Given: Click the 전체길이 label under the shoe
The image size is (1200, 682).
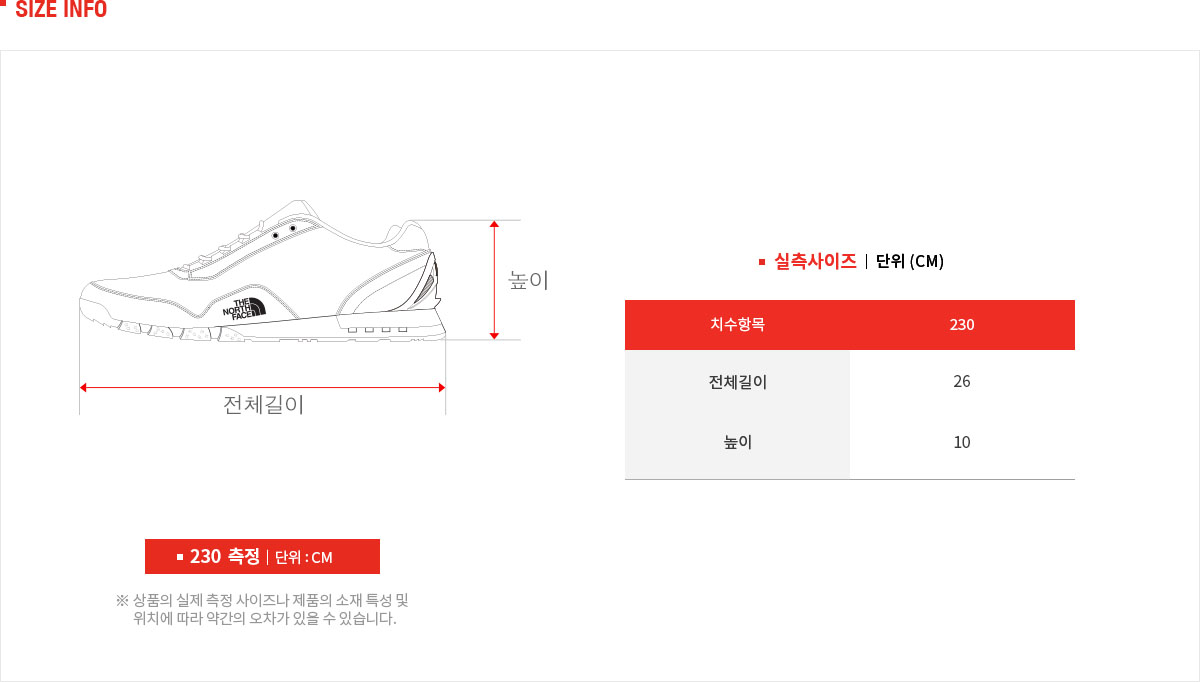Looking at the screenshot, I should pos(263,405).
